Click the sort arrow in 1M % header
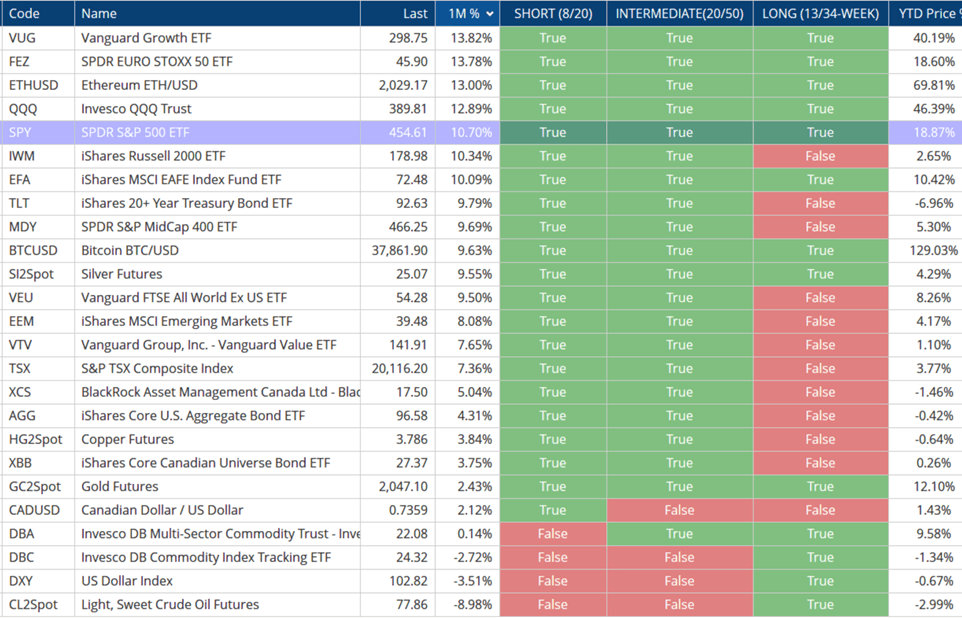The width and height of the screenshot is (962, 618). tap(488, 14)
